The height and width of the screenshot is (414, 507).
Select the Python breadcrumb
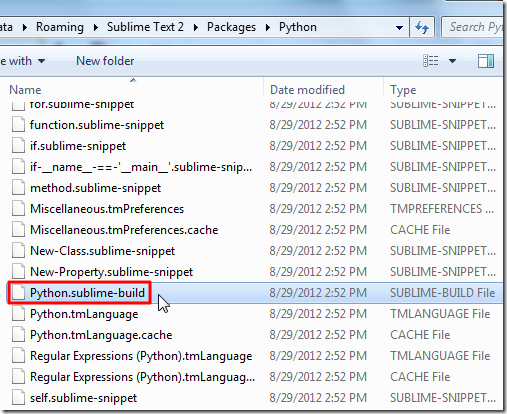tap(298, 27)
